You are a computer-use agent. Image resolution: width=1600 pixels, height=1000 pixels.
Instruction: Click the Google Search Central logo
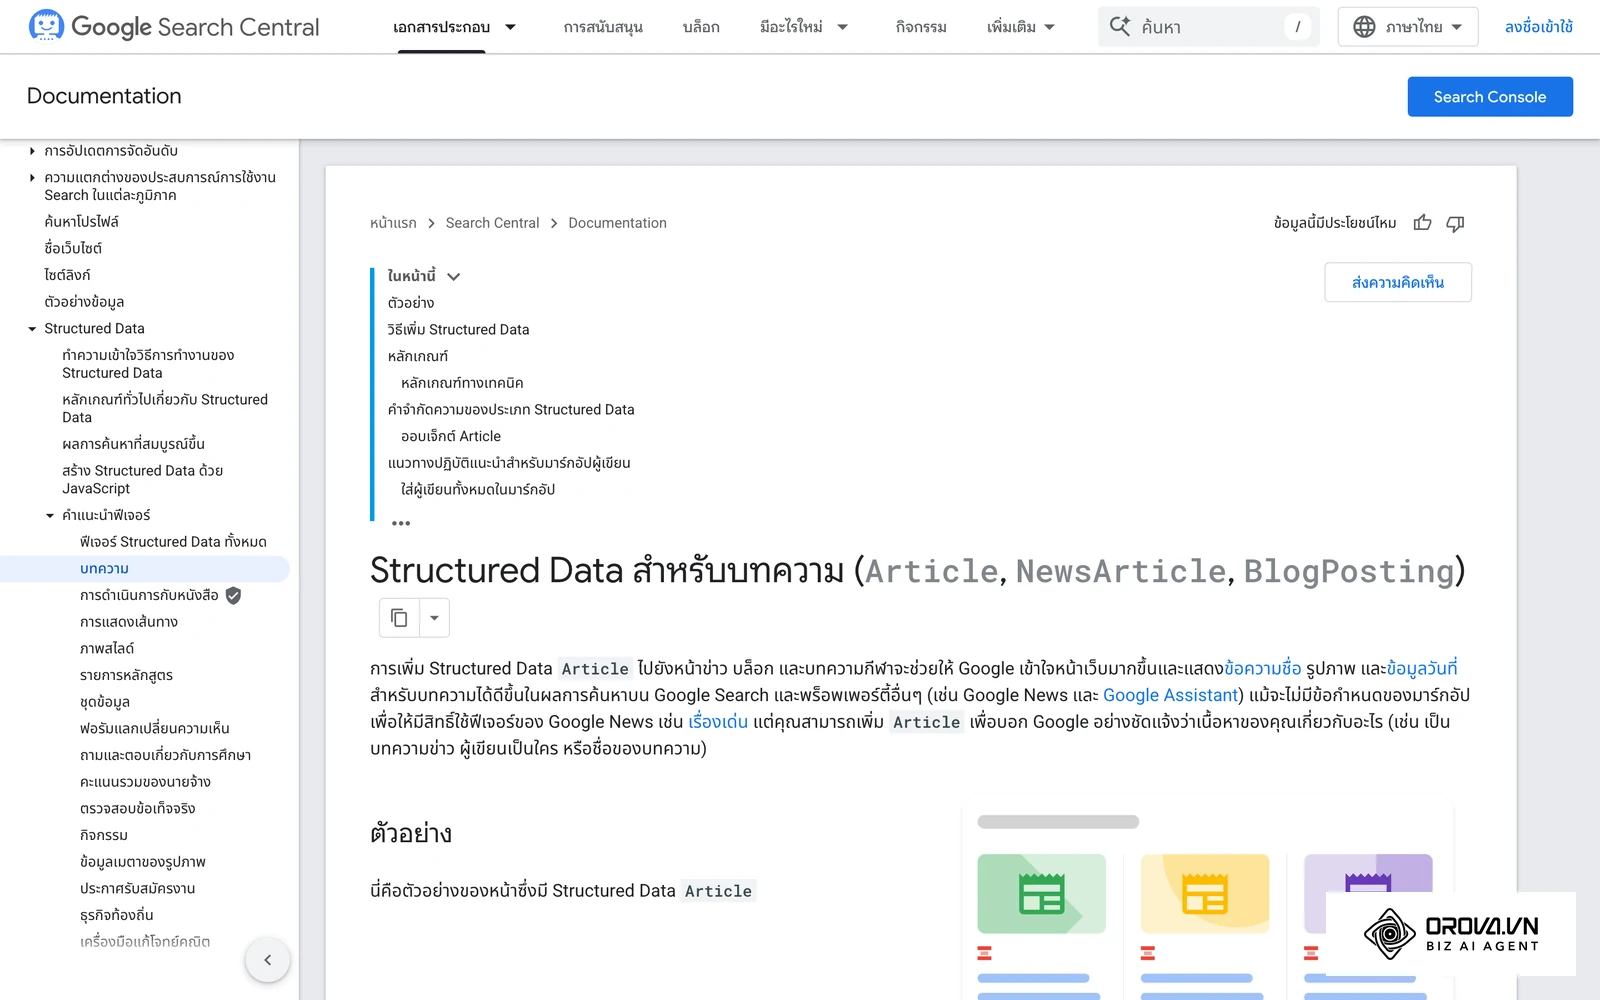point(174,27)
